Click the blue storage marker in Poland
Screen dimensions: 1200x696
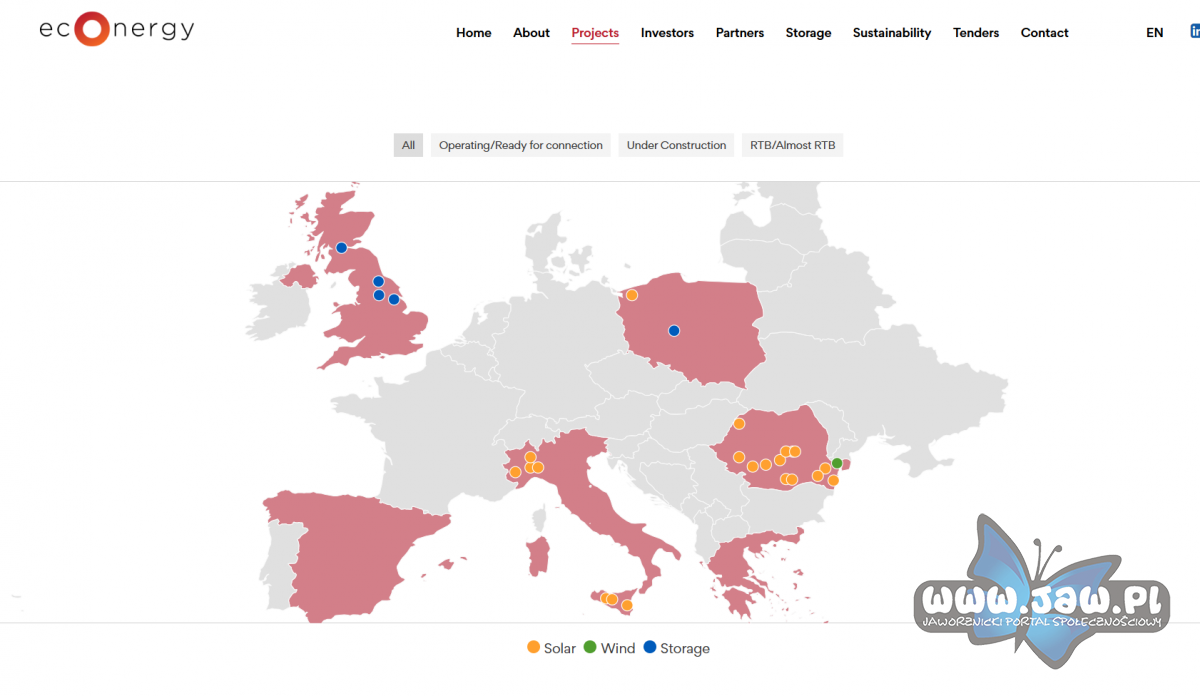(674, 331)
